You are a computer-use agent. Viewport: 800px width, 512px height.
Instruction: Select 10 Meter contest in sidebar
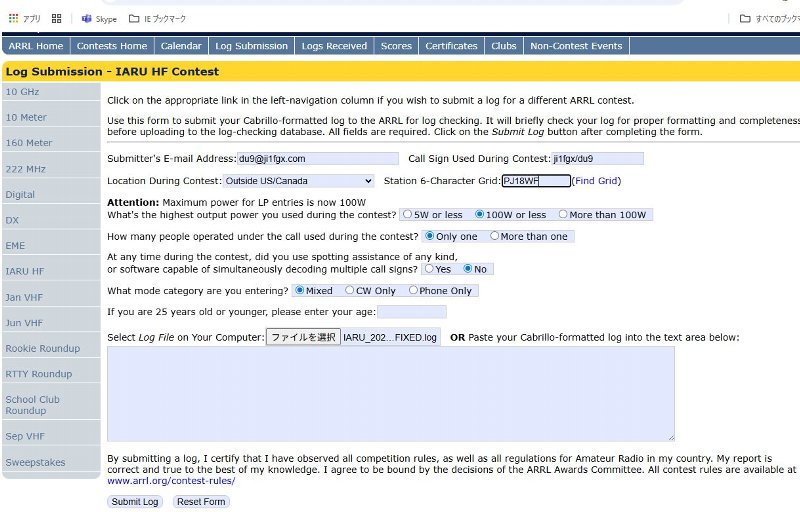(x=26, y=117)
